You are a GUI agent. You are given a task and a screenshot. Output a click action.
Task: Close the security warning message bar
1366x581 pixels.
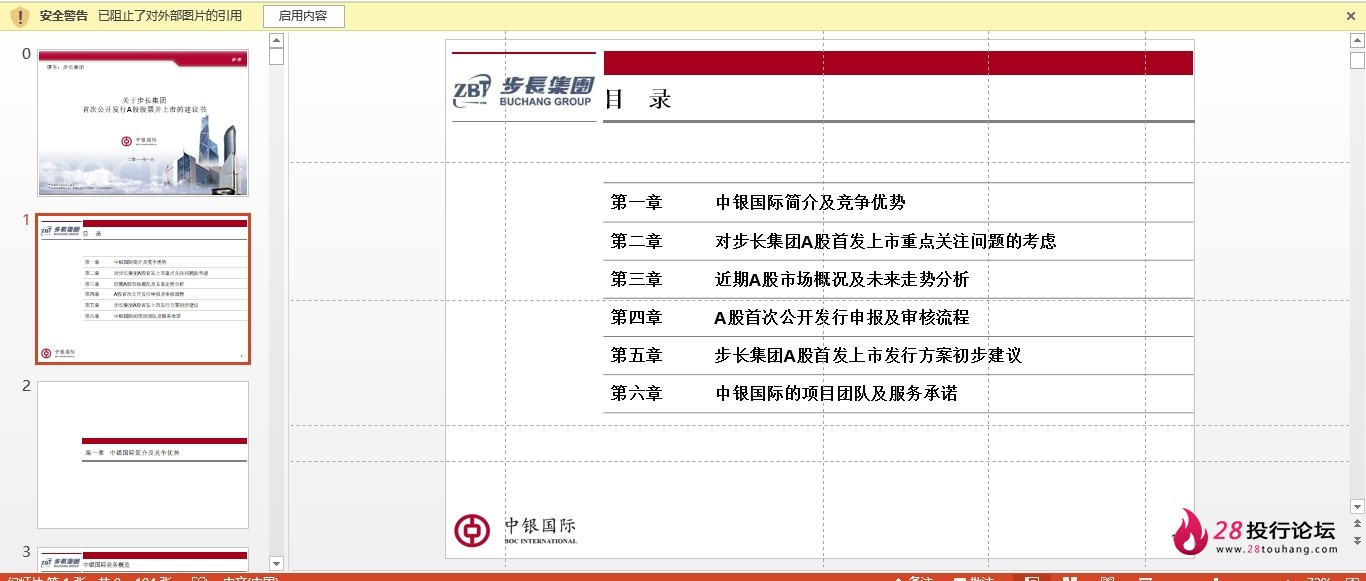click(1351, 16)
